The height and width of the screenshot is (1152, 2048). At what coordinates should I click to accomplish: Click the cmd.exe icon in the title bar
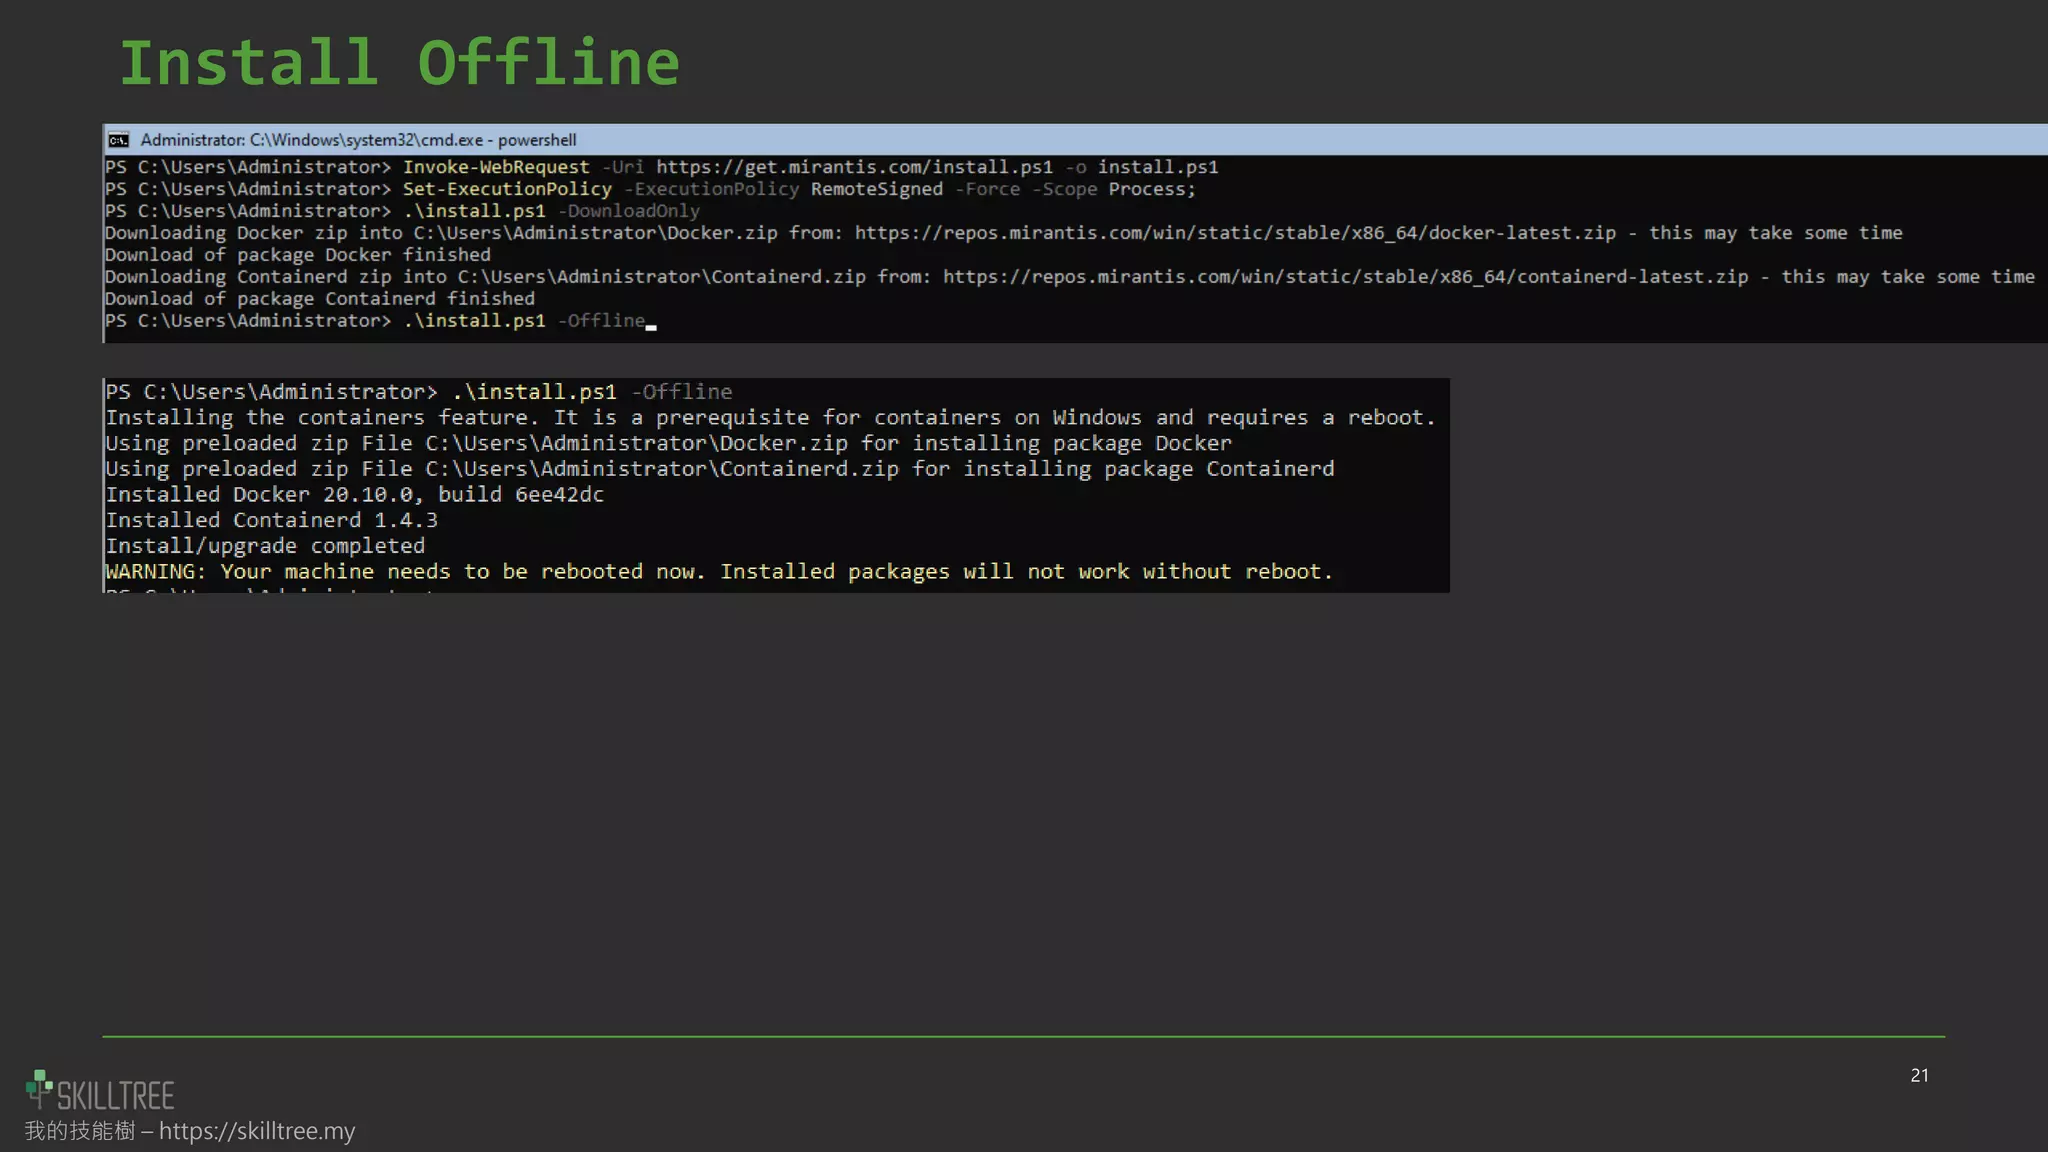click(x=119, y=140)
